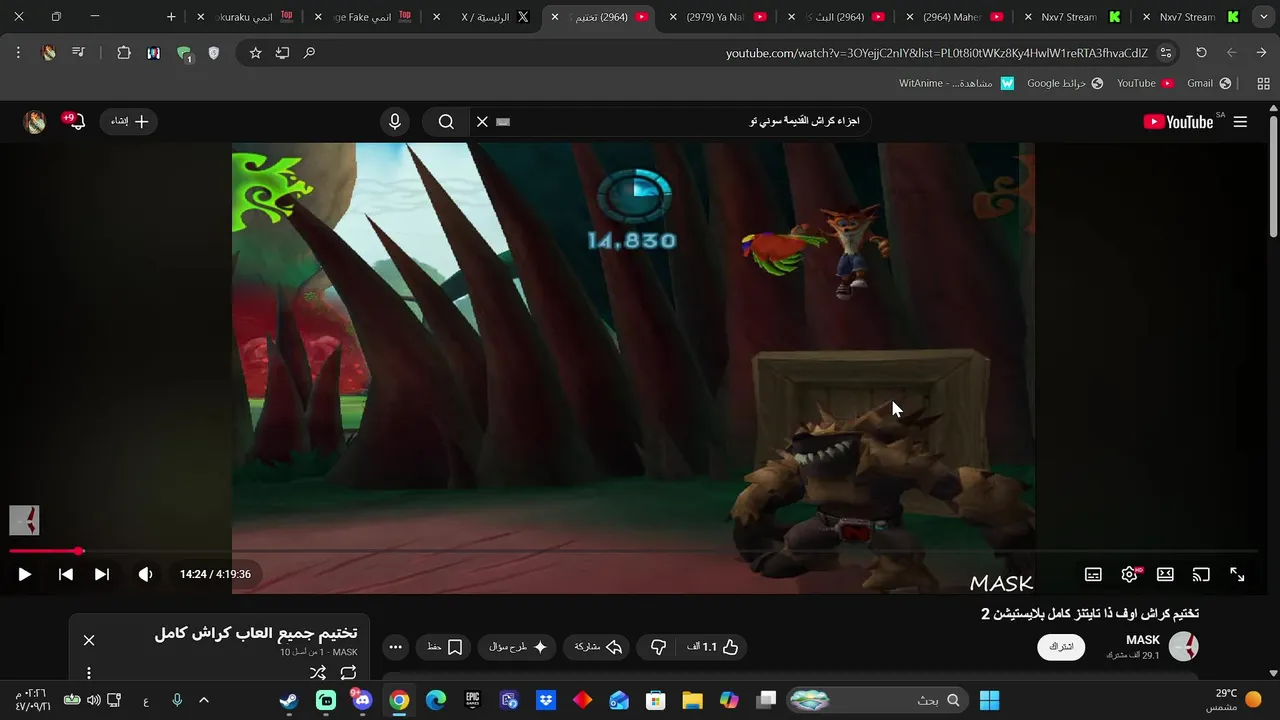Reload the page
Viewport: 1280px width, 720px height.
[x=1201, y=53]
